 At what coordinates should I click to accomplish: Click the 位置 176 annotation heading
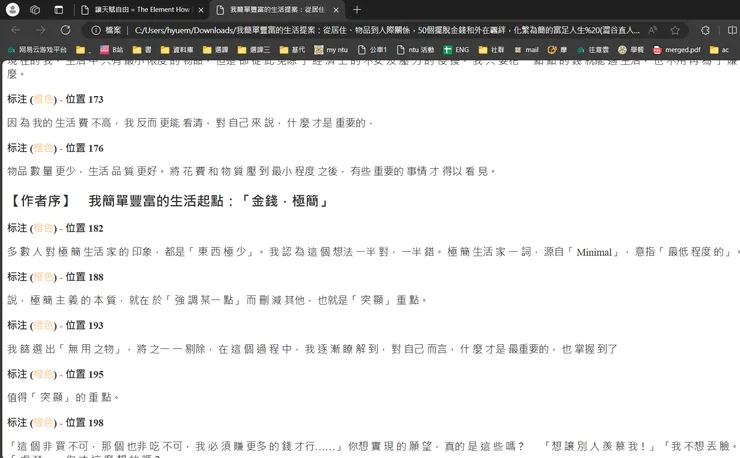pos(55,148)
